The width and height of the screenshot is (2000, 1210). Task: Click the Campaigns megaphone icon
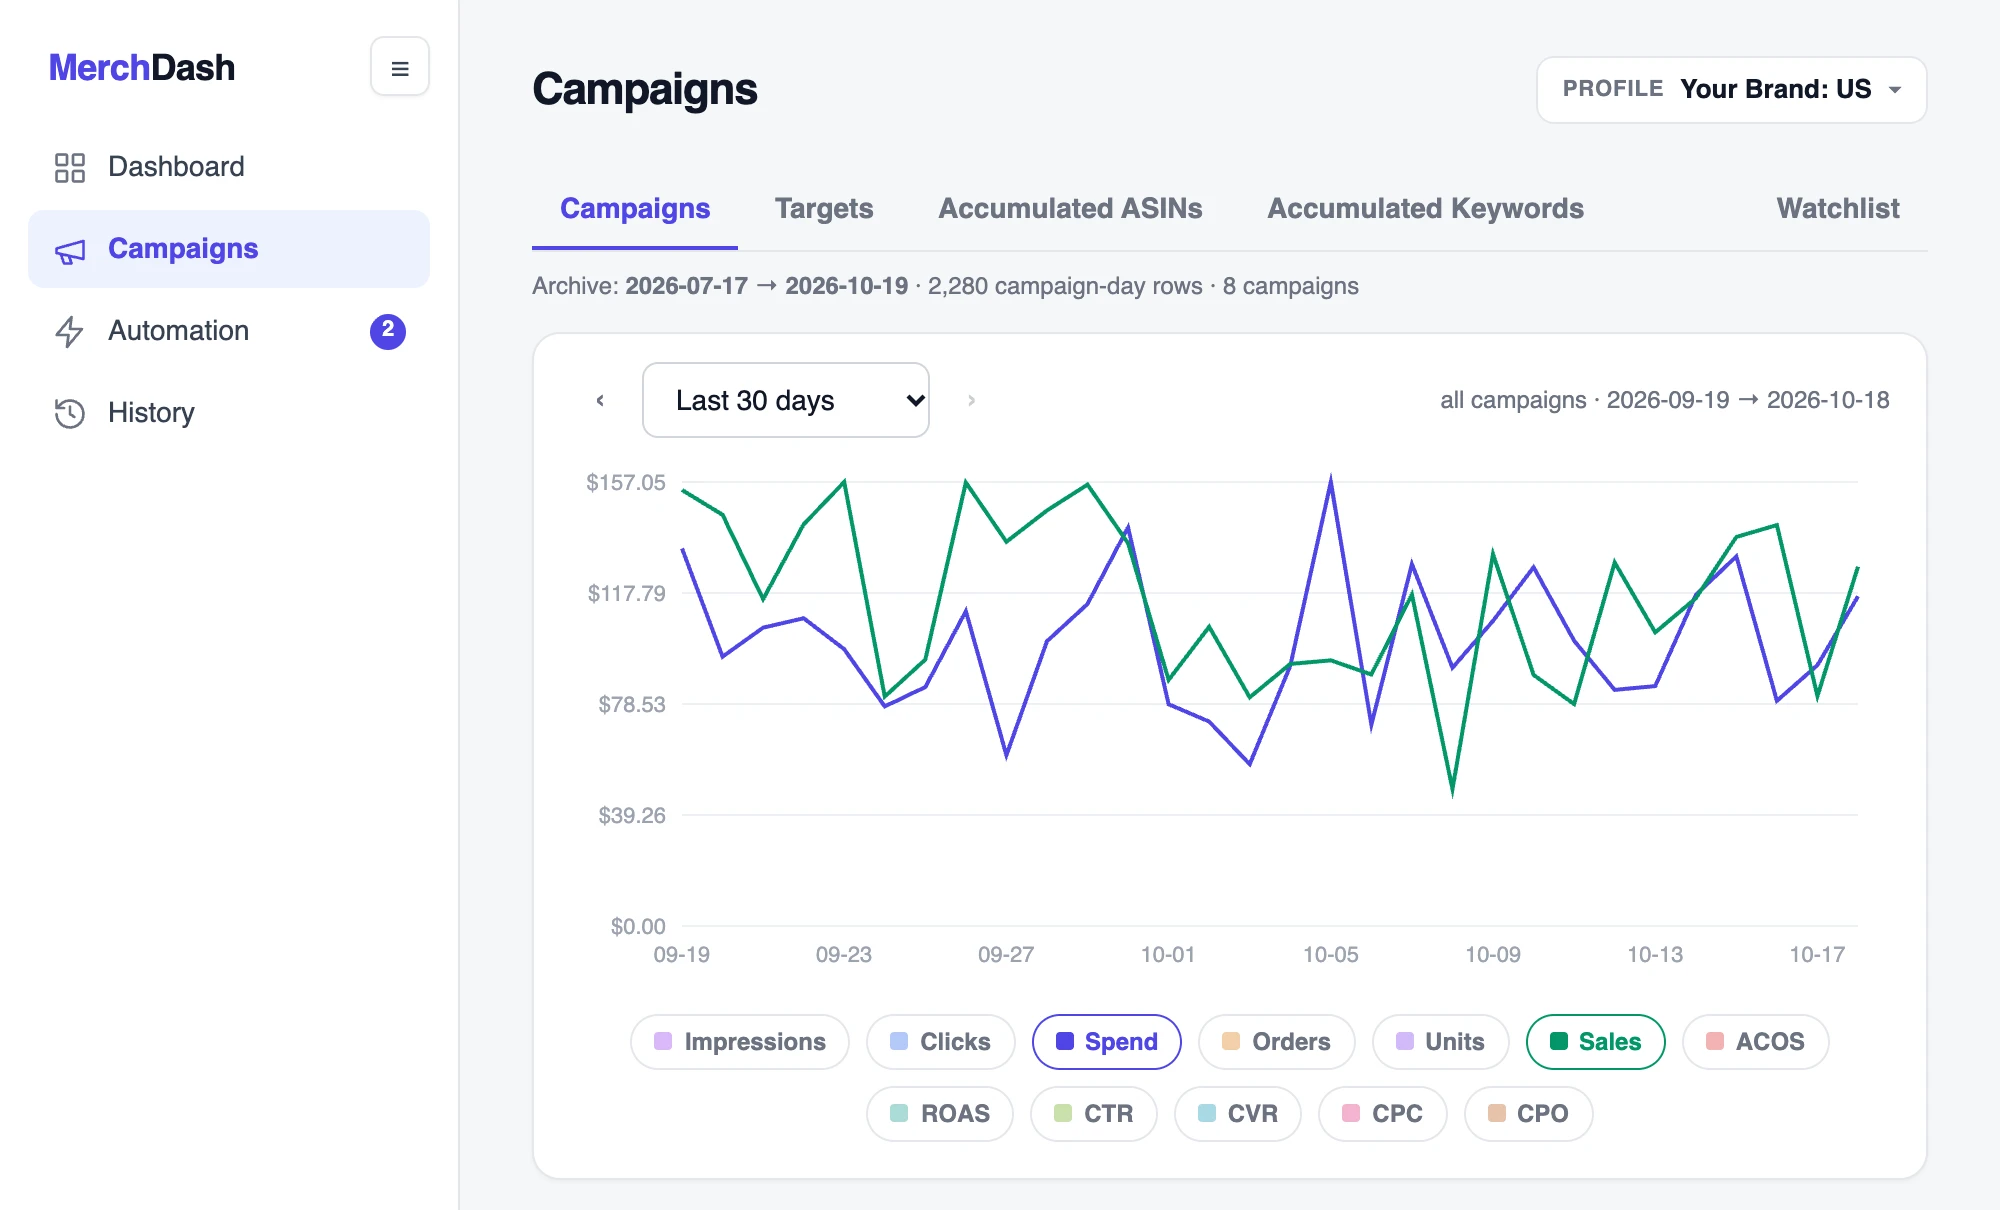[70, 250]
